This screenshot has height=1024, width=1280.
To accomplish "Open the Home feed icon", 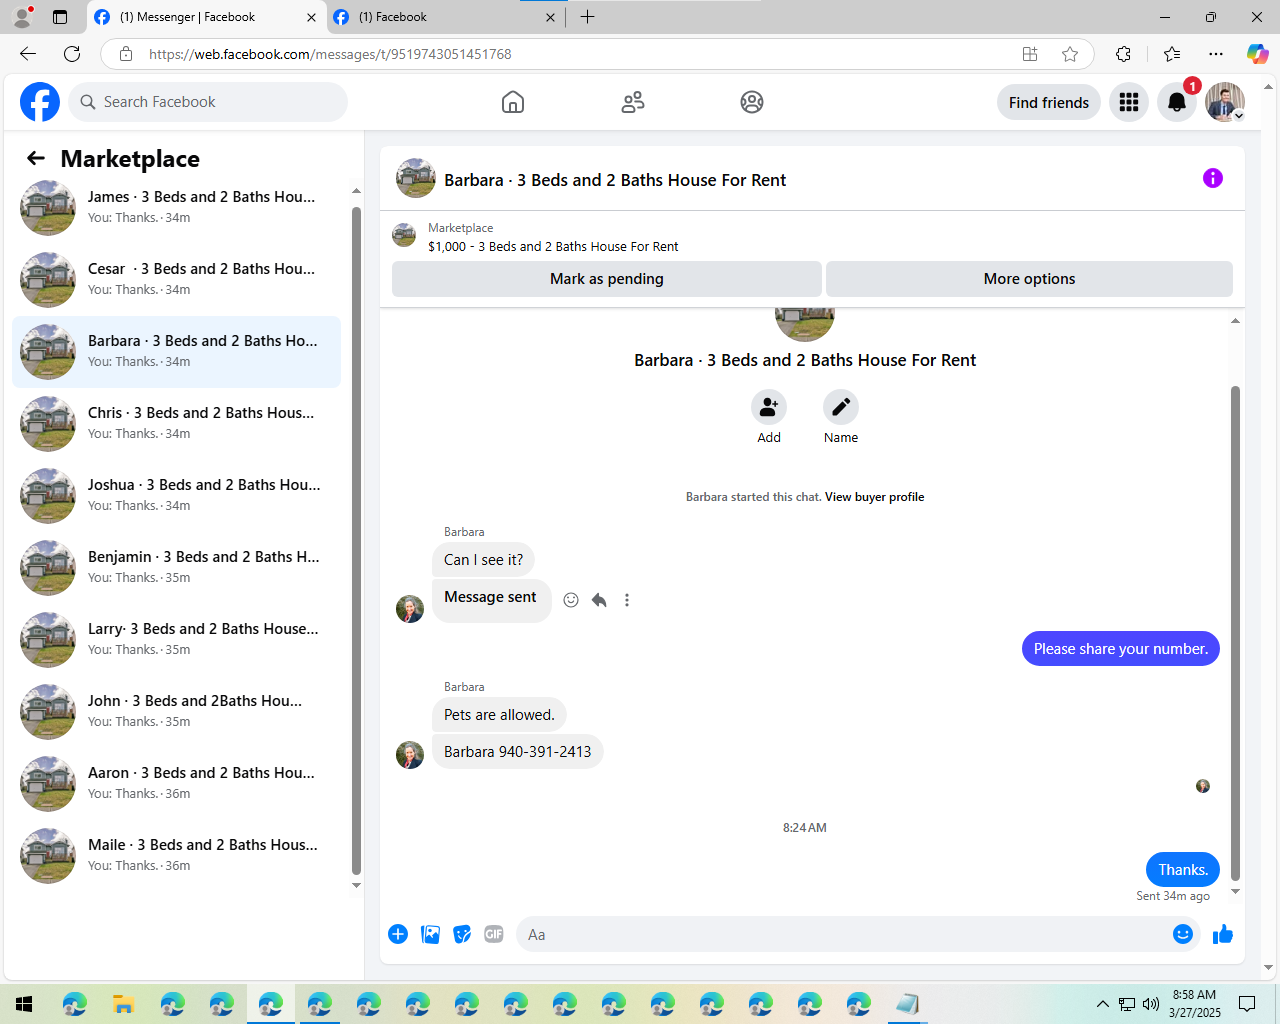I will [x=513, y=102].
